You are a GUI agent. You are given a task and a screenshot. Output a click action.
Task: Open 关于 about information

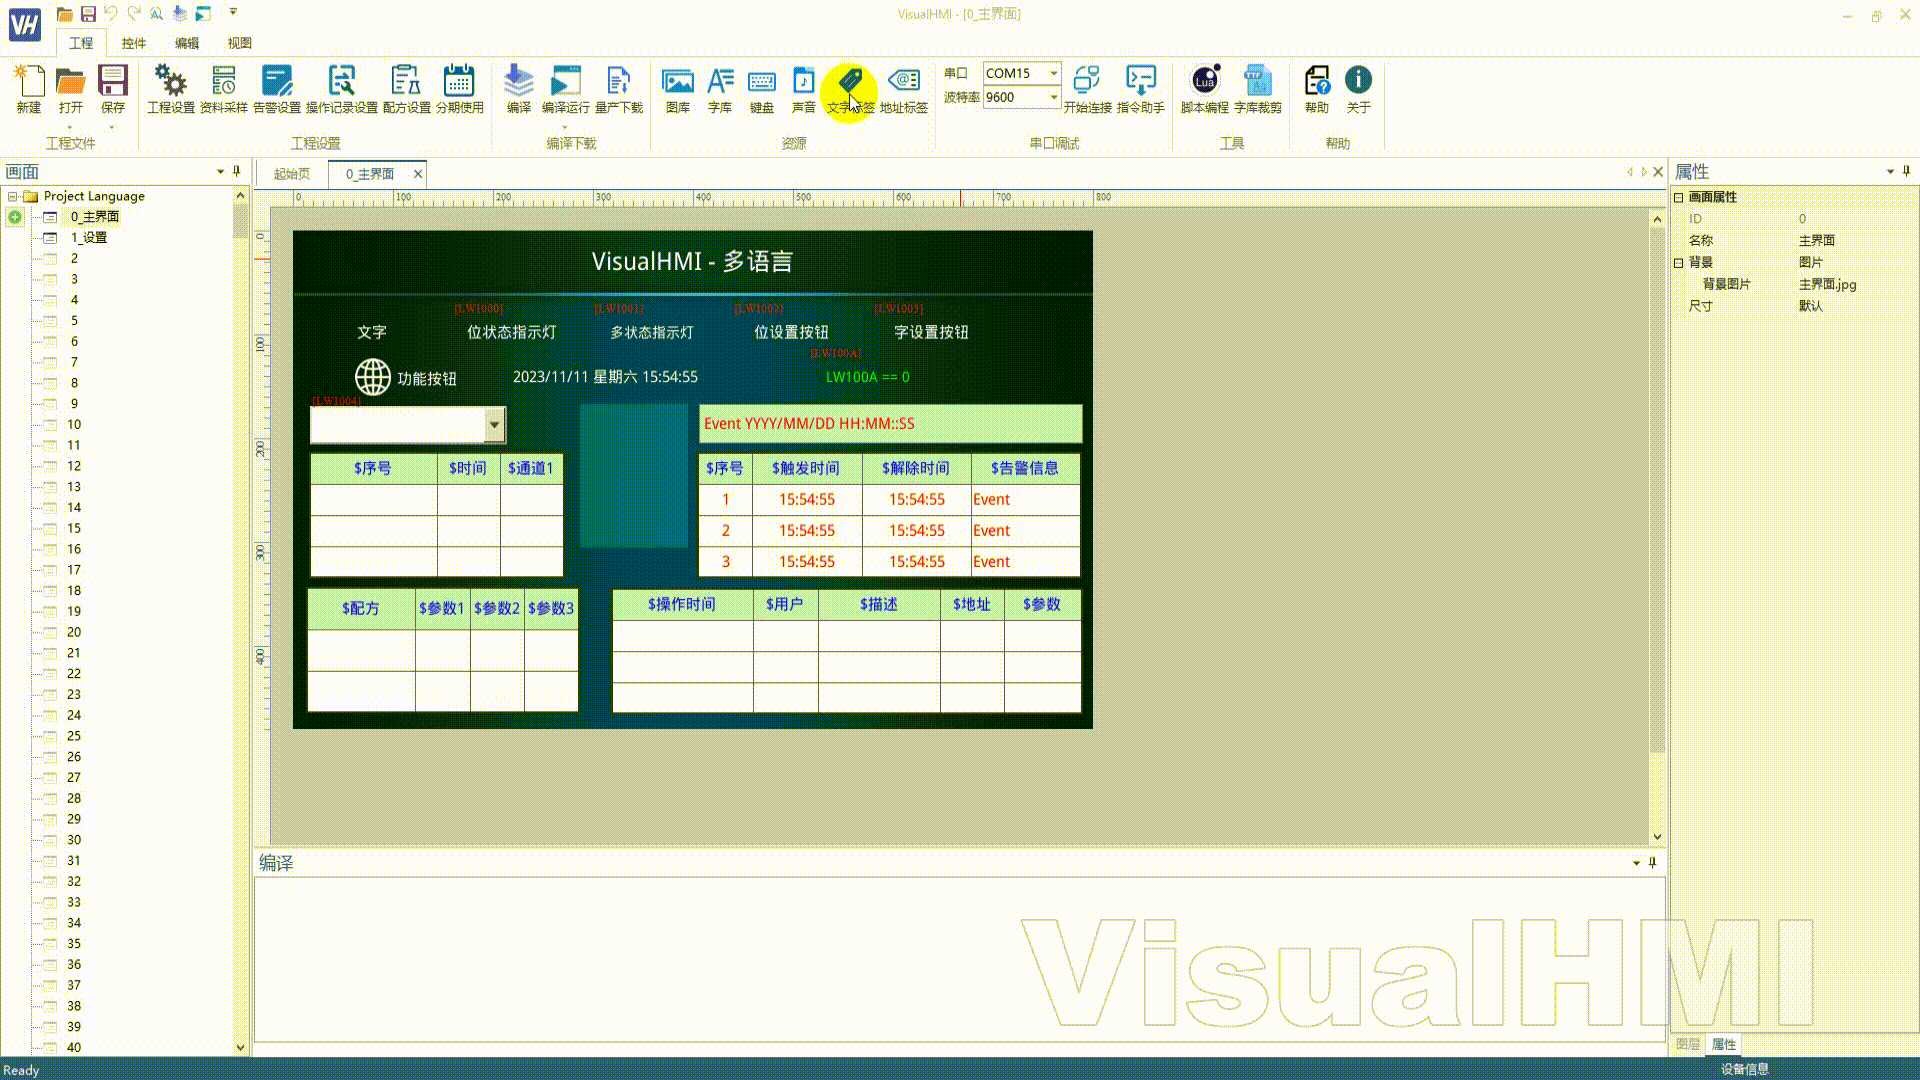point(1358,89)
